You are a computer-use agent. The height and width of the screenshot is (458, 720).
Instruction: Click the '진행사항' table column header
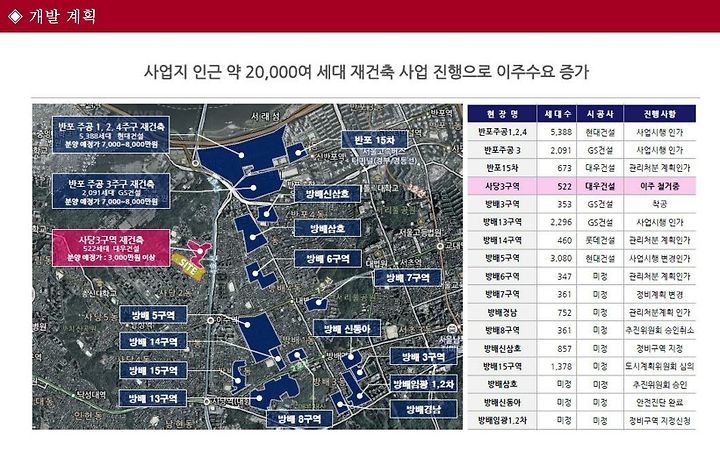click(x=659, y=113)
